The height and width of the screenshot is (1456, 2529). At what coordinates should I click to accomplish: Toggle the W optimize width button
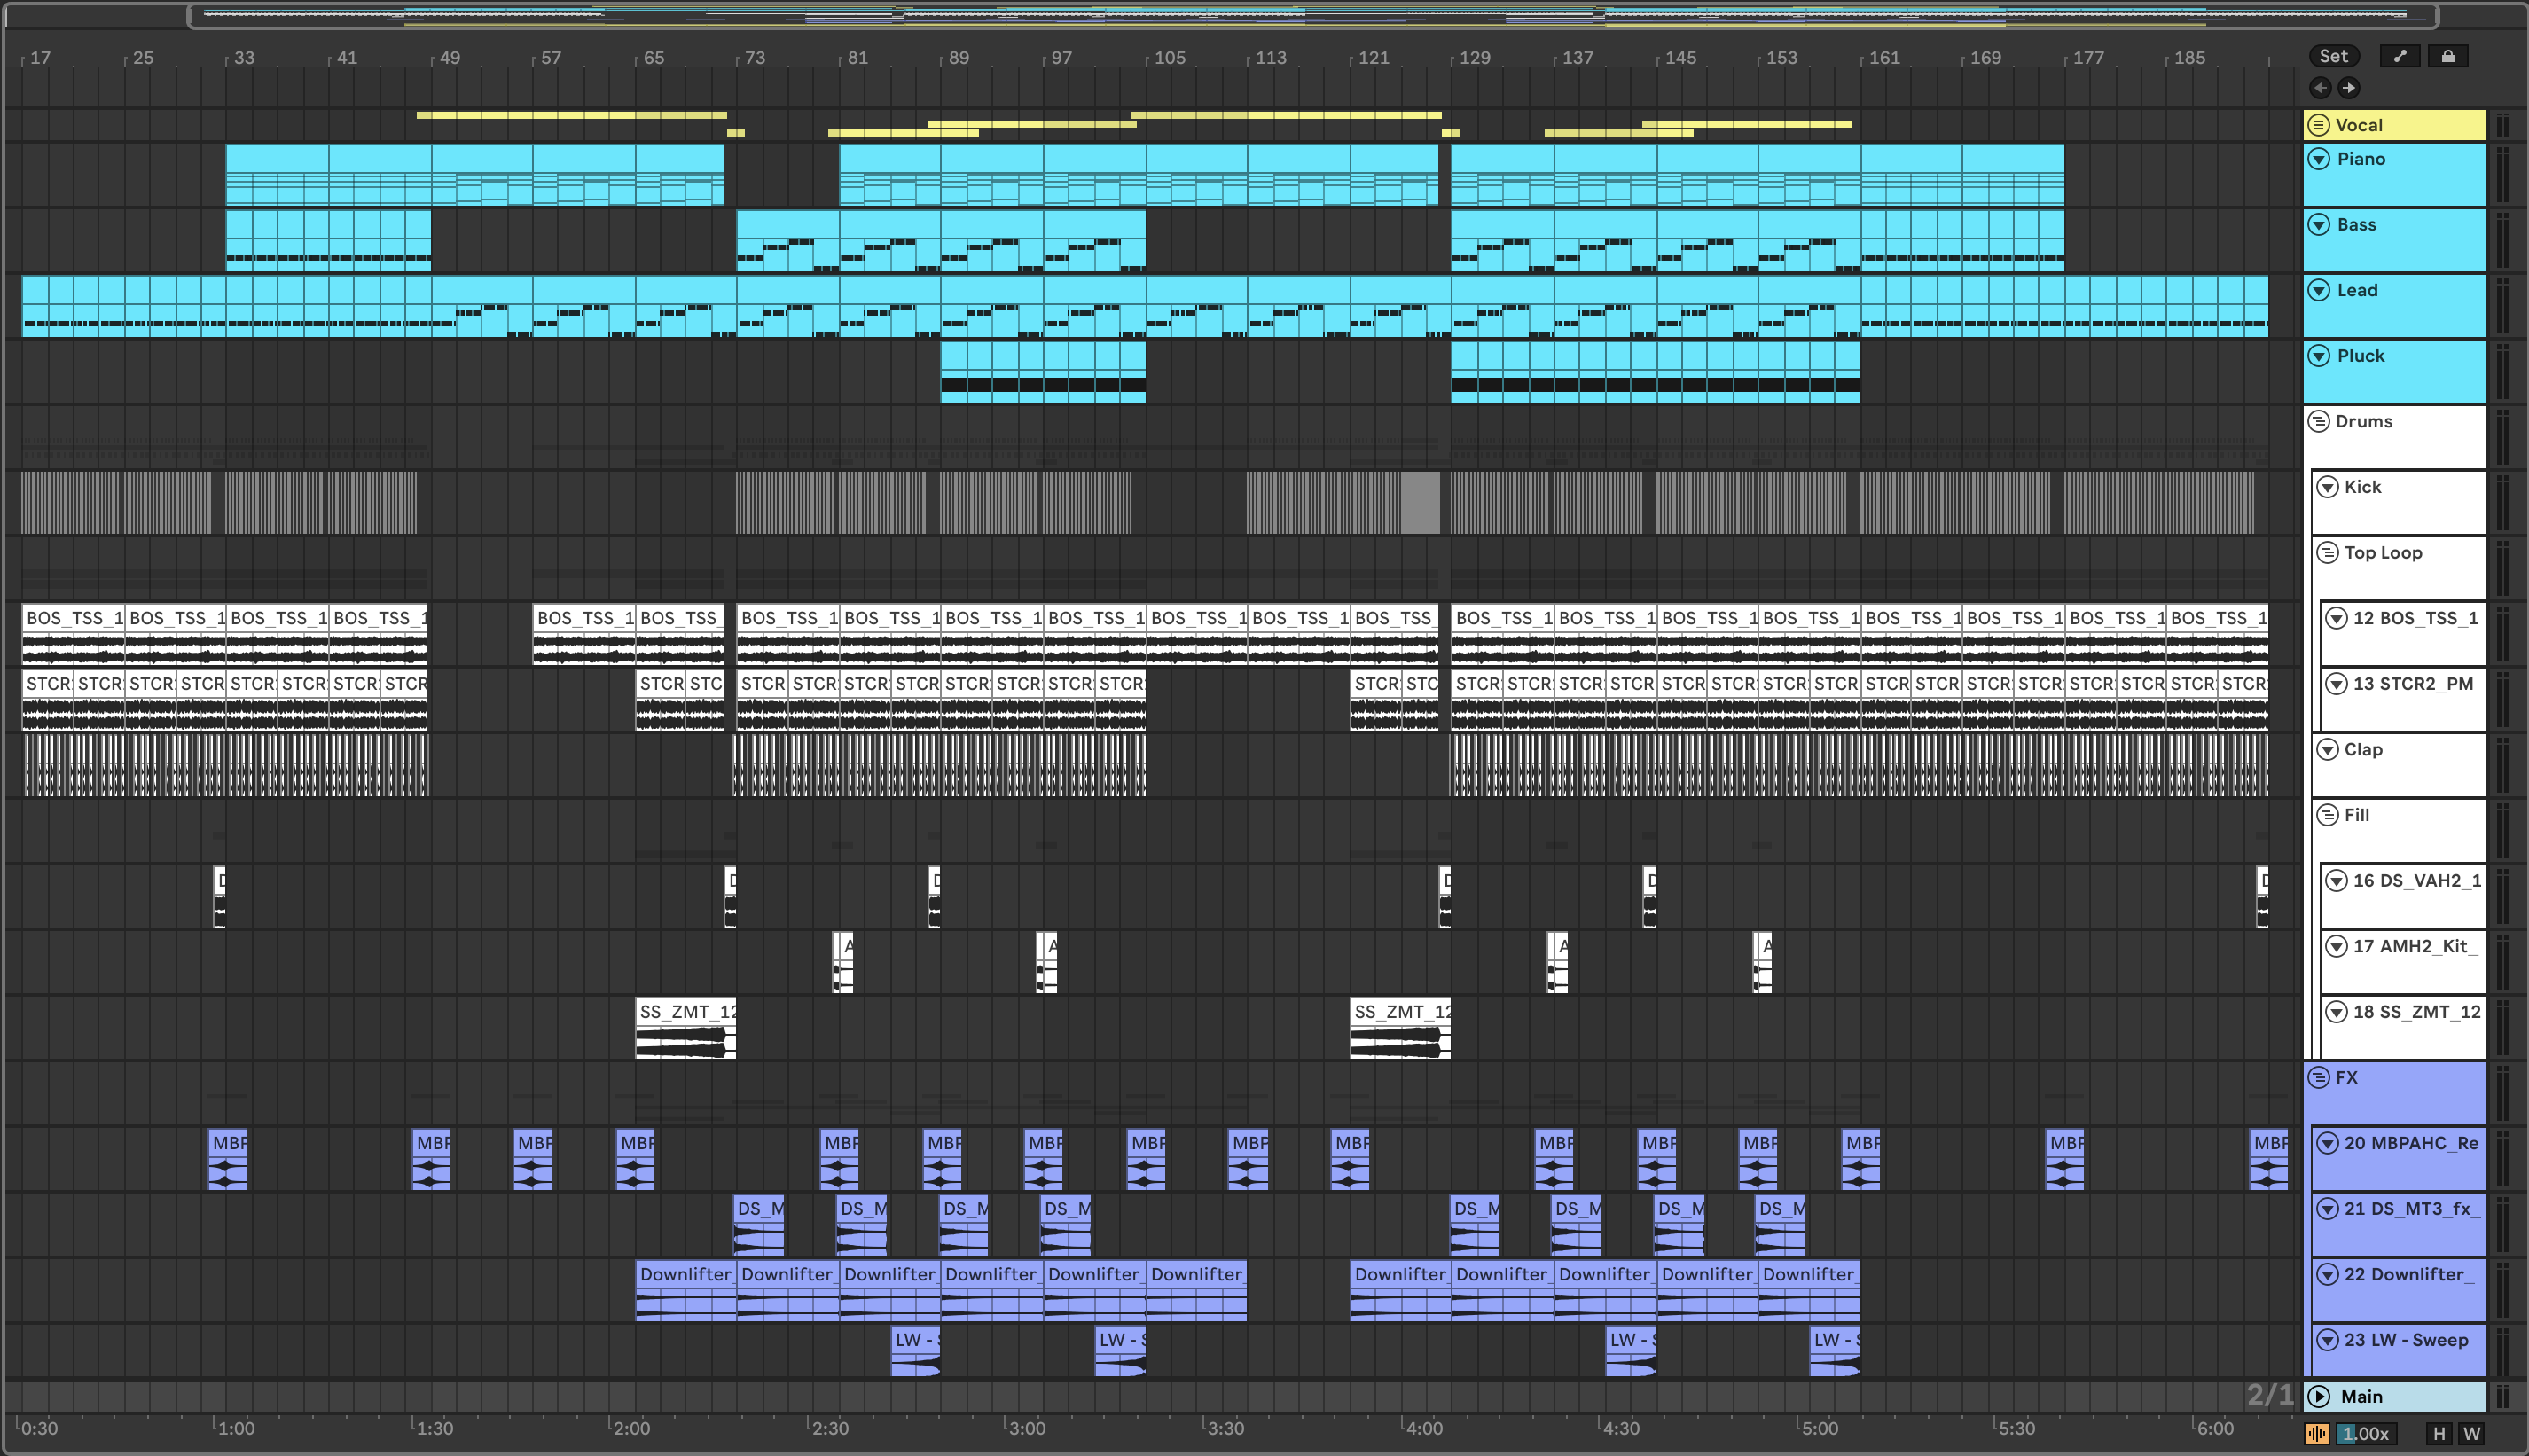(2471, 1433)
